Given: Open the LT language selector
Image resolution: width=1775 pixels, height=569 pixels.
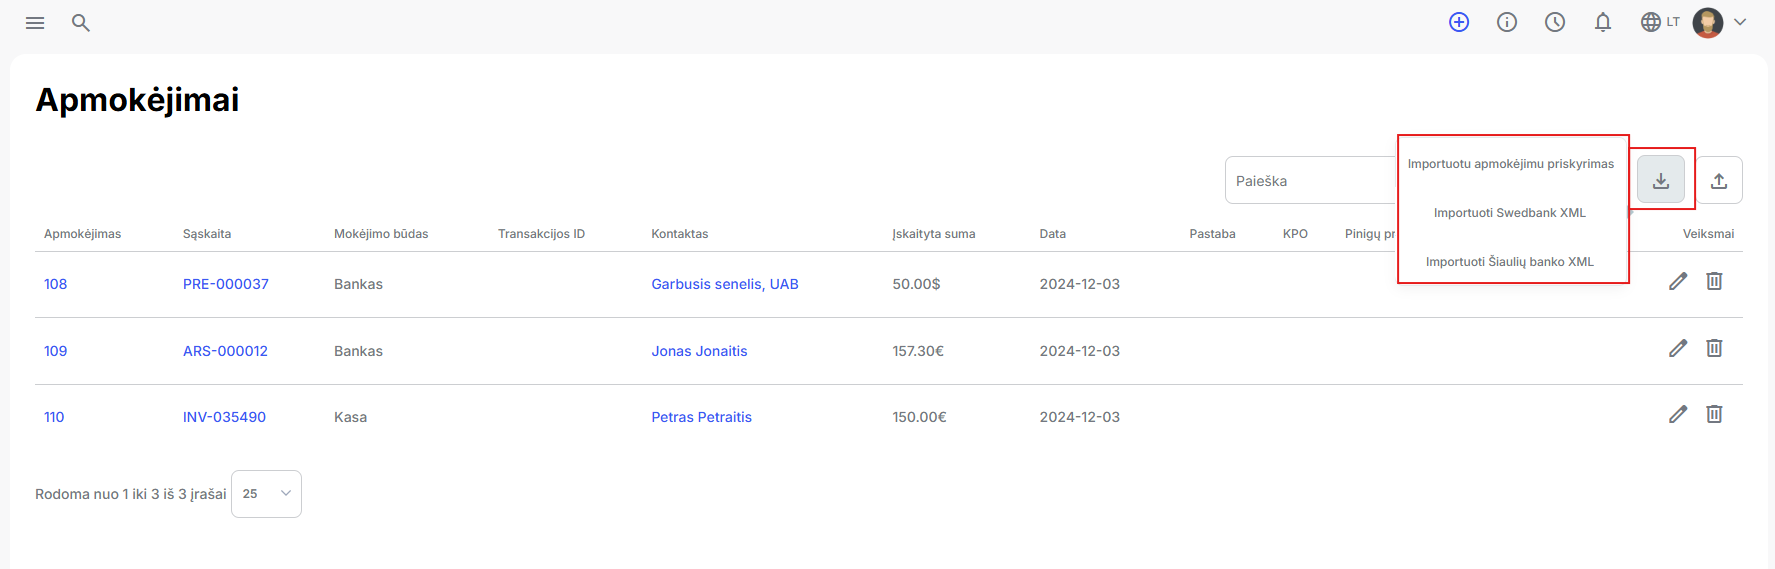Looking at the screenshot, I should click(1660, 22).
